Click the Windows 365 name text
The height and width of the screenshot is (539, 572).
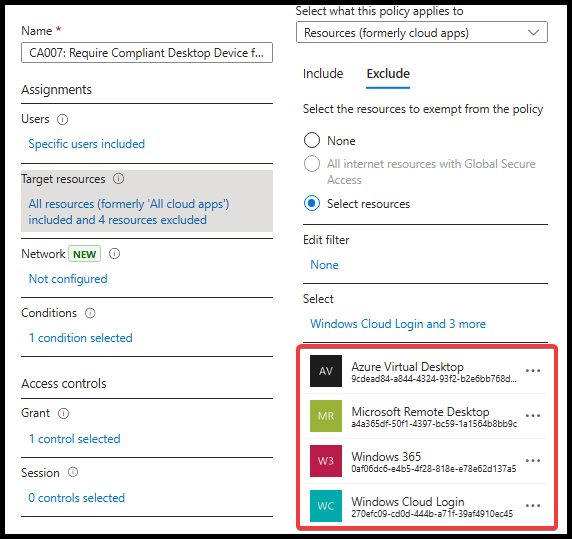pos(386,456)
